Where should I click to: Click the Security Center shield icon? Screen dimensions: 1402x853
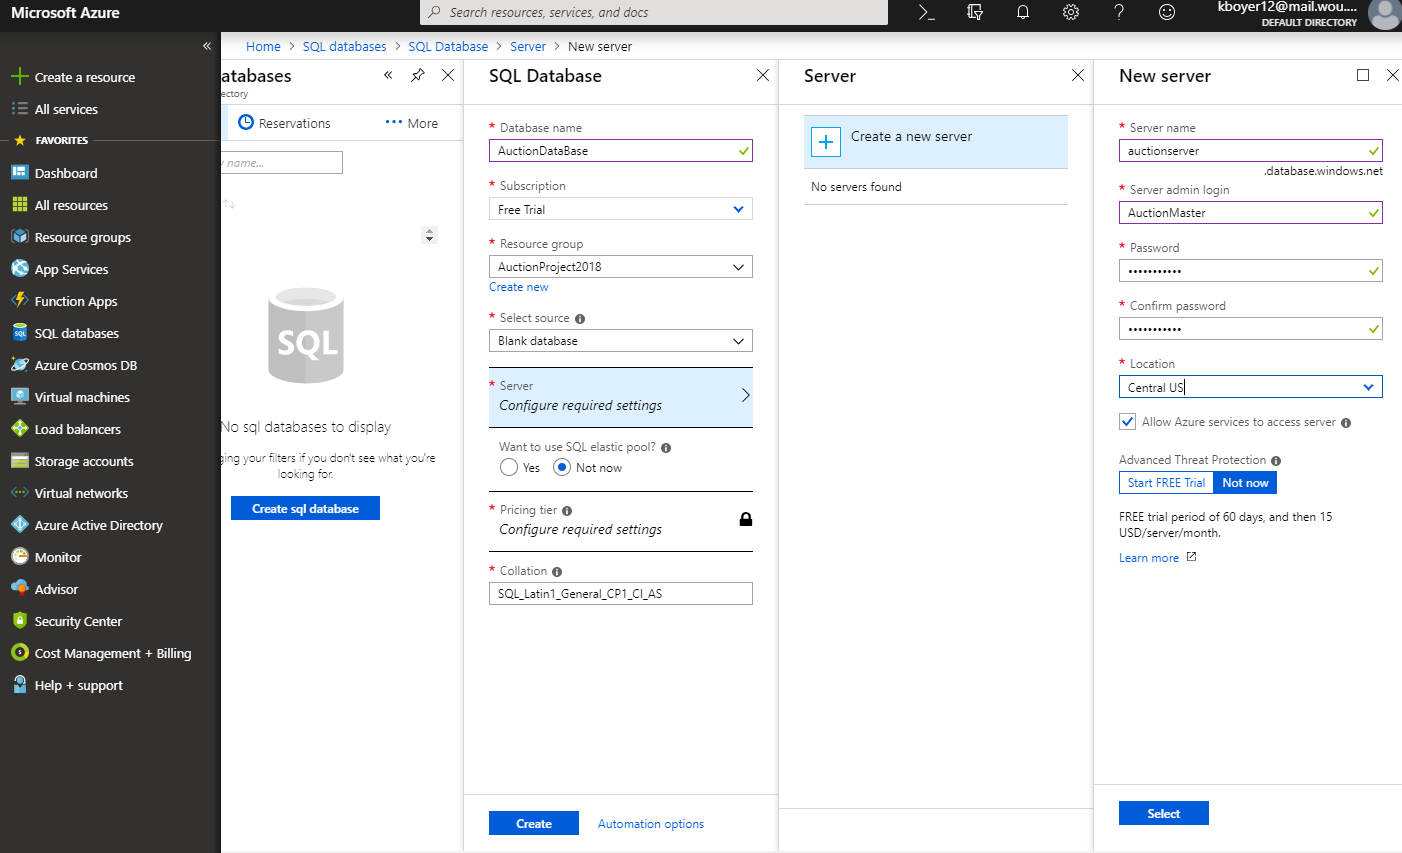pyautogui.click(x=19, y=620)
